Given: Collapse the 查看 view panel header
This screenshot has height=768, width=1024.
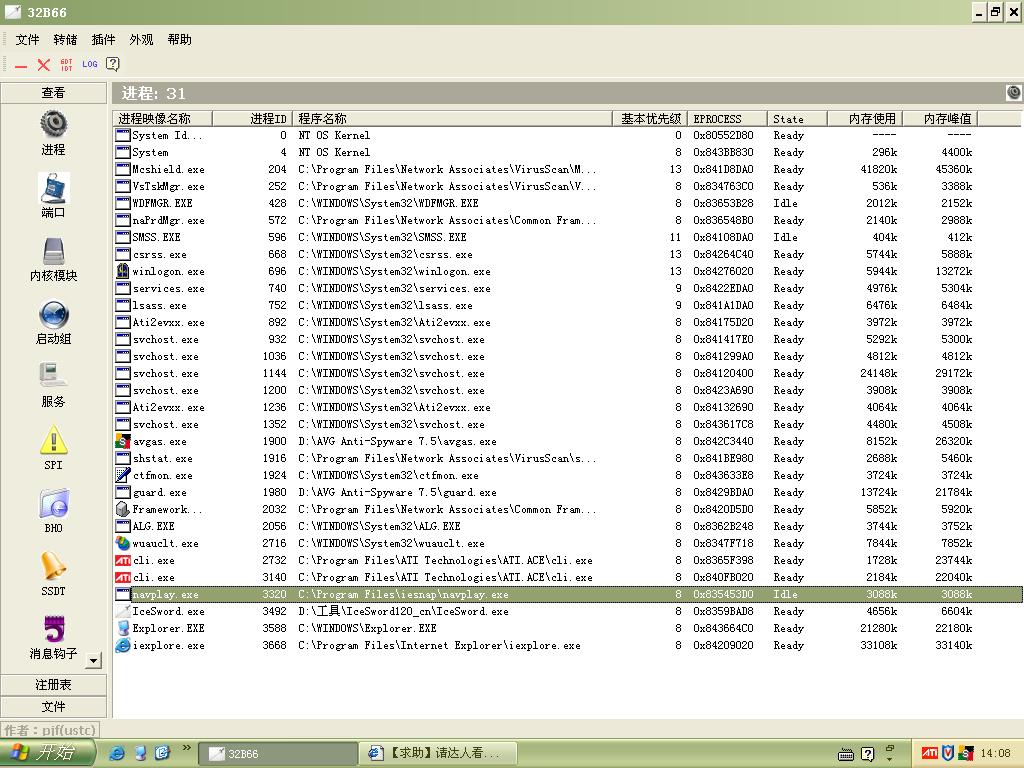Looking at the screenshot, I should pyautogui.click(x=53, y=93).
